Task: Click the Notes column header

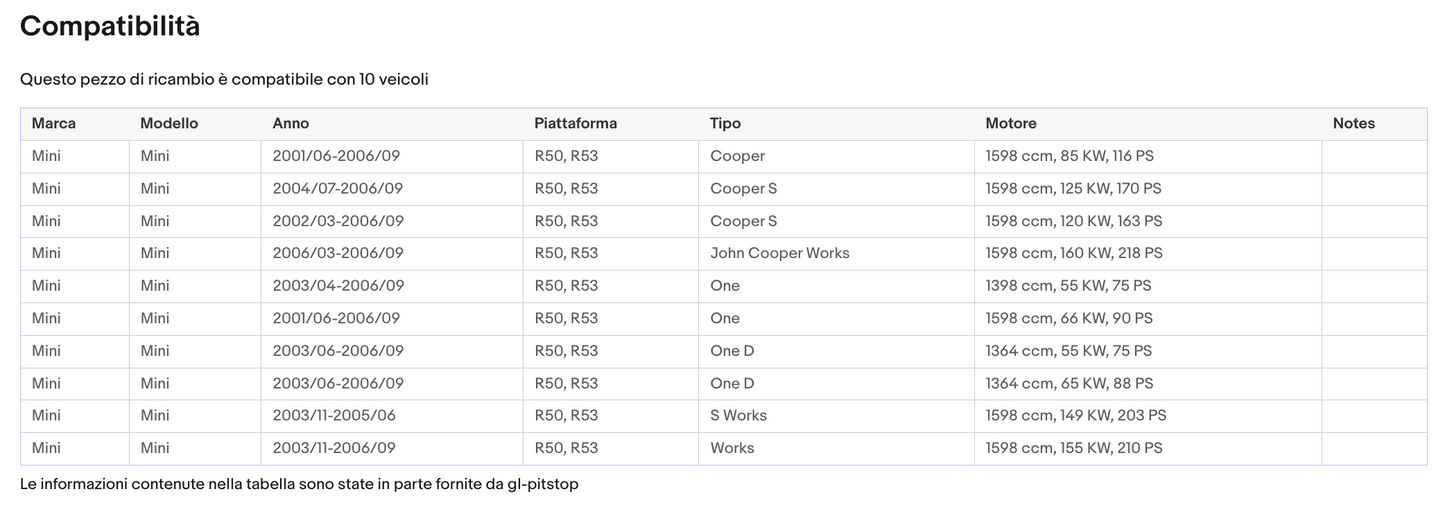Action: pyautogui.click(x=1353, y=124)
